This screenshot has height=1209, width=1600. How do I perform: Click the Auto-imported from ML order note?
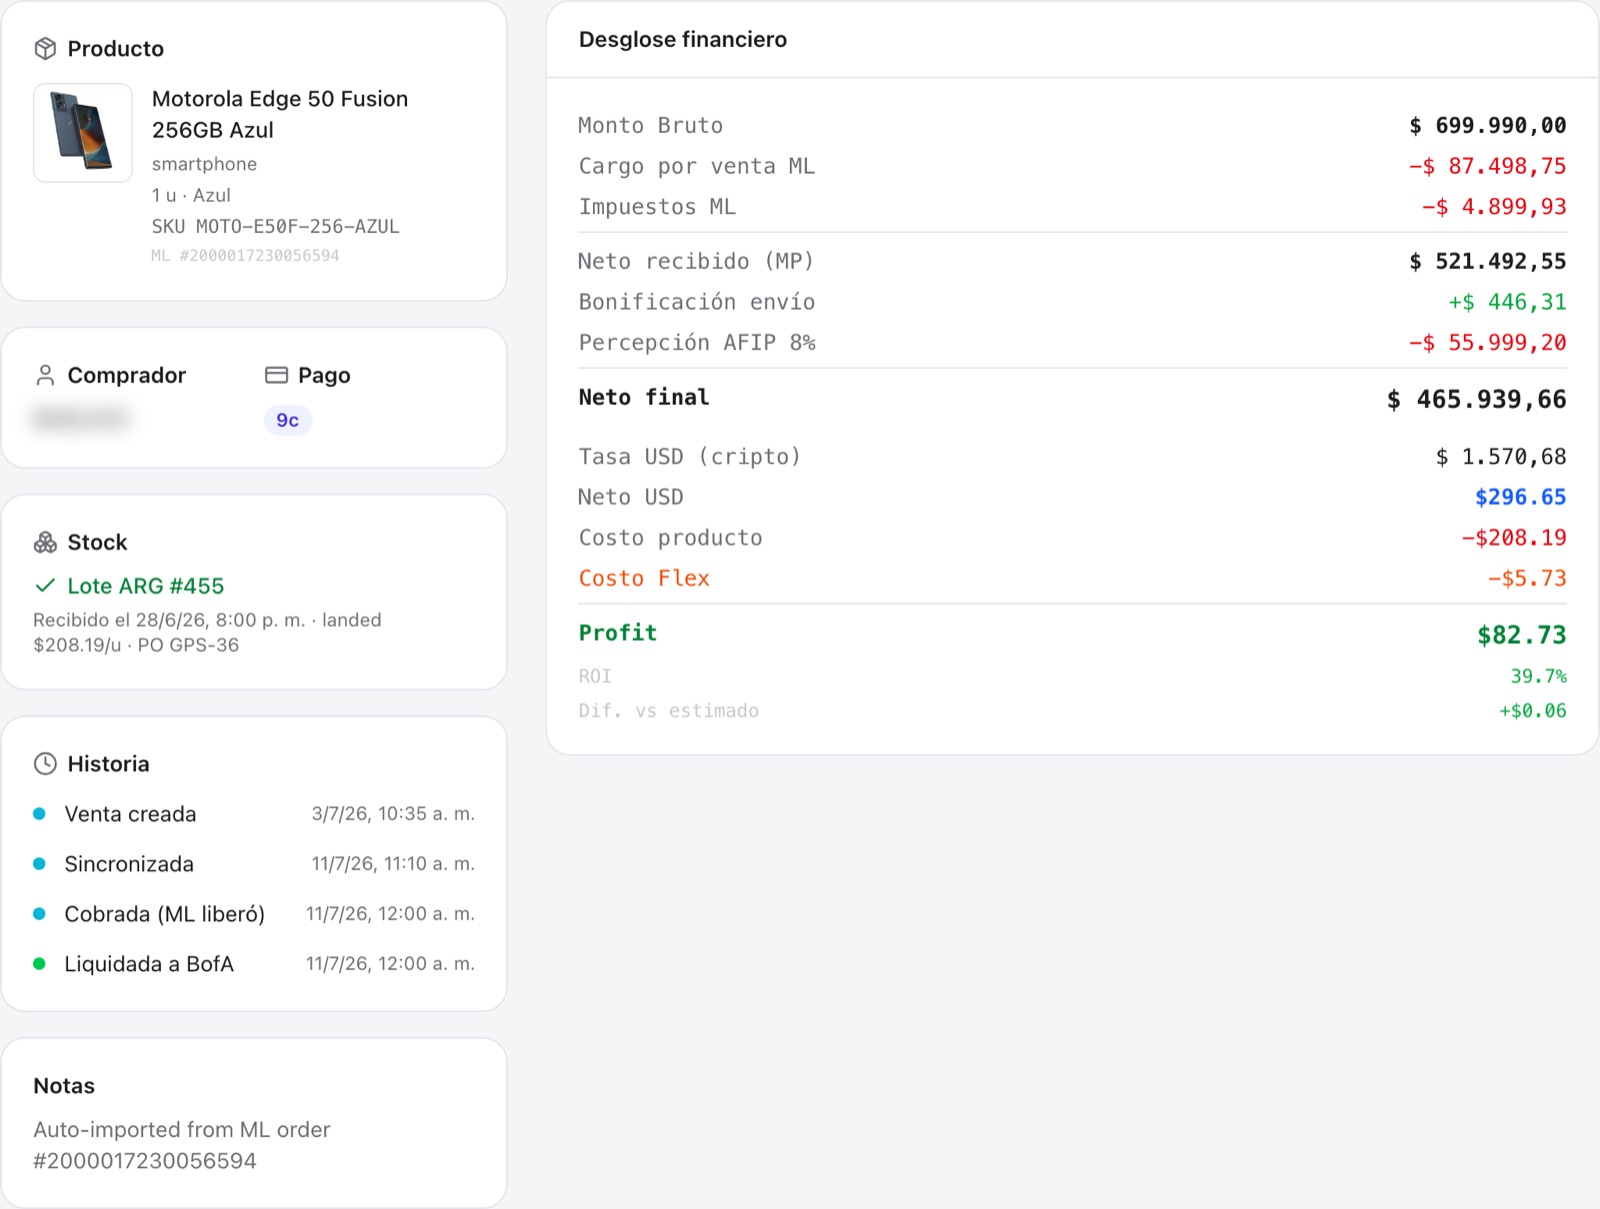click(182, 1145)
